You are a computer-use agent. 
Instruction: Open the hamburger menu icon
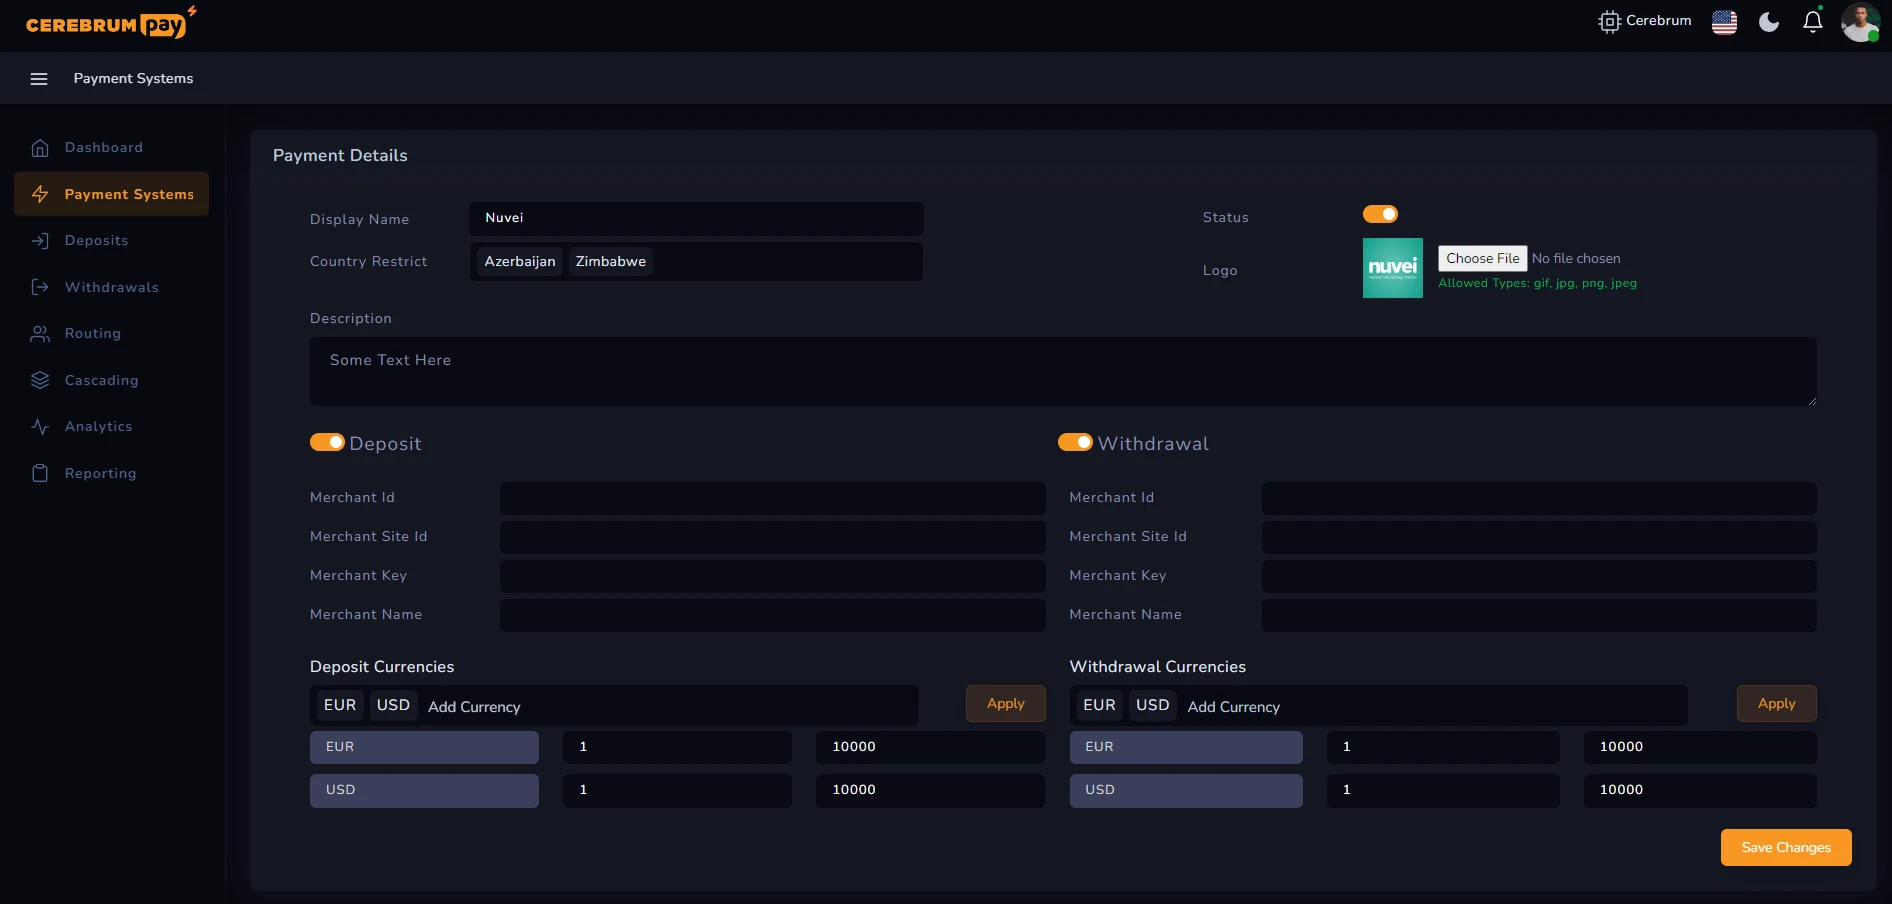pyautogui.click(x=39, y=79)
